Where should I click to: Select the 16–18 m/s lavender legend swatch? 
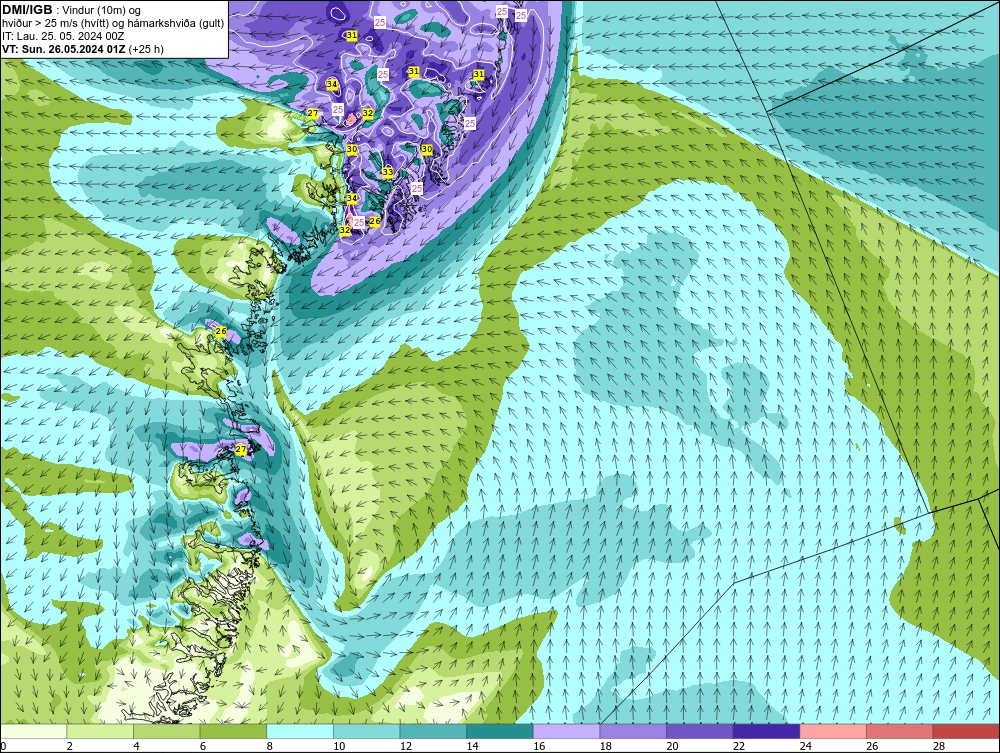[x=566, y=731]
